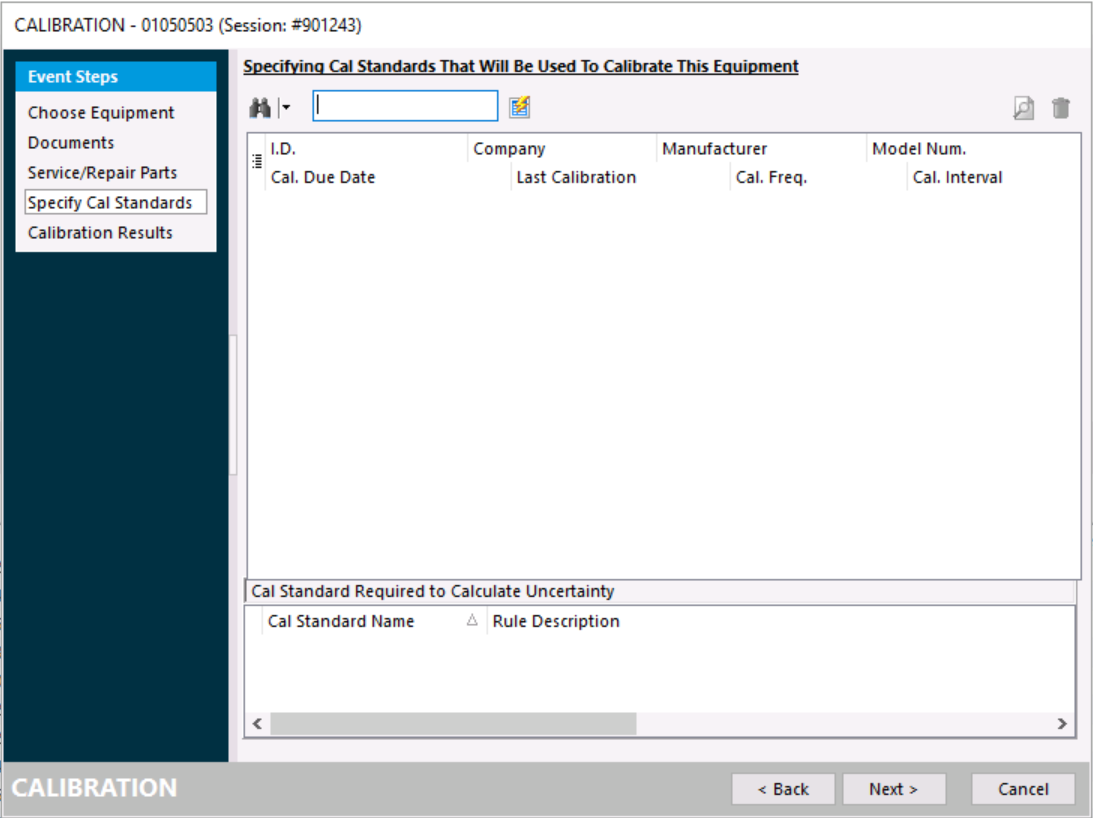The image size is (1093, 818).
Task: Click the Rule Description column header
Action: (x=556, y=621)
